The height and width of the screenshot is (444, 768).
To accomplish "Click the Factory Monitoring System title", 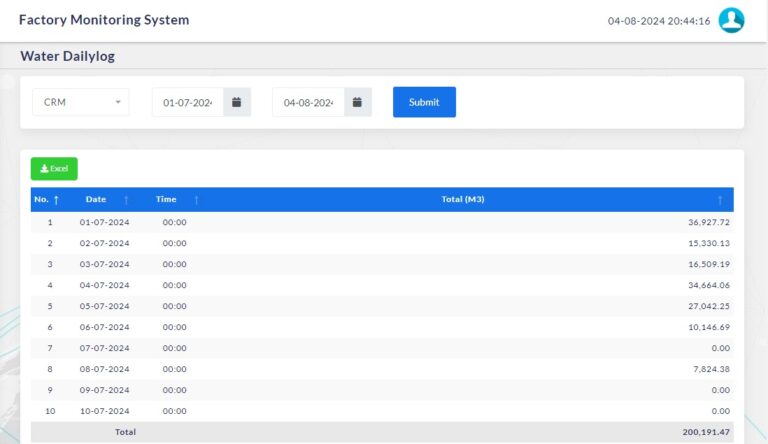I will point(104,20).
